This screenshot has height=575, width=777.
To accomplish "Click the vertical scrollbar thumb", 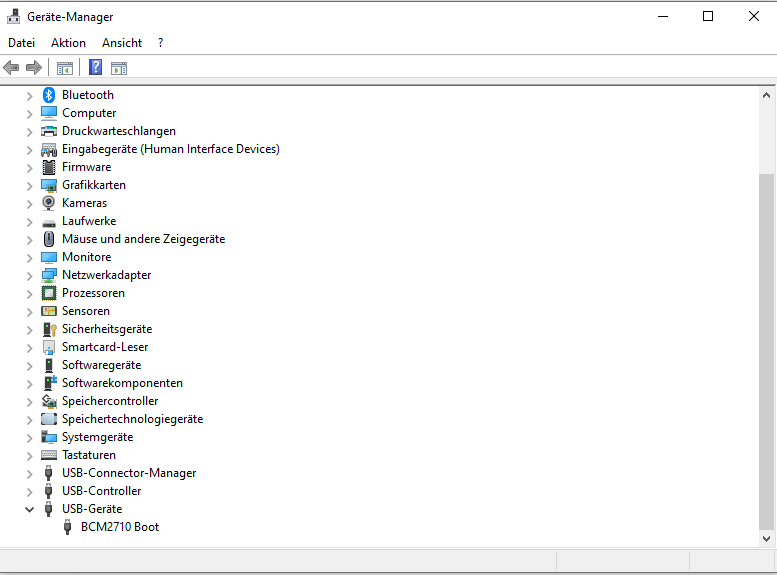I will click(766, 352).
